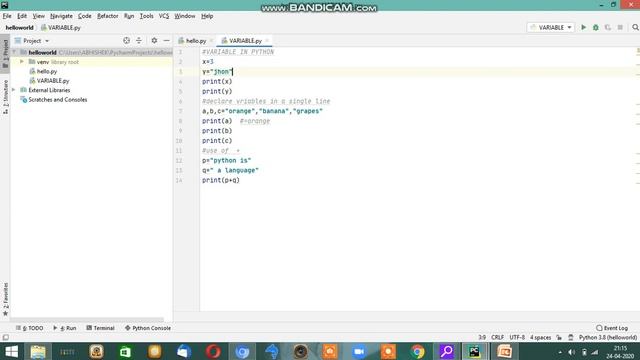Open the Navigate menu

61,16
